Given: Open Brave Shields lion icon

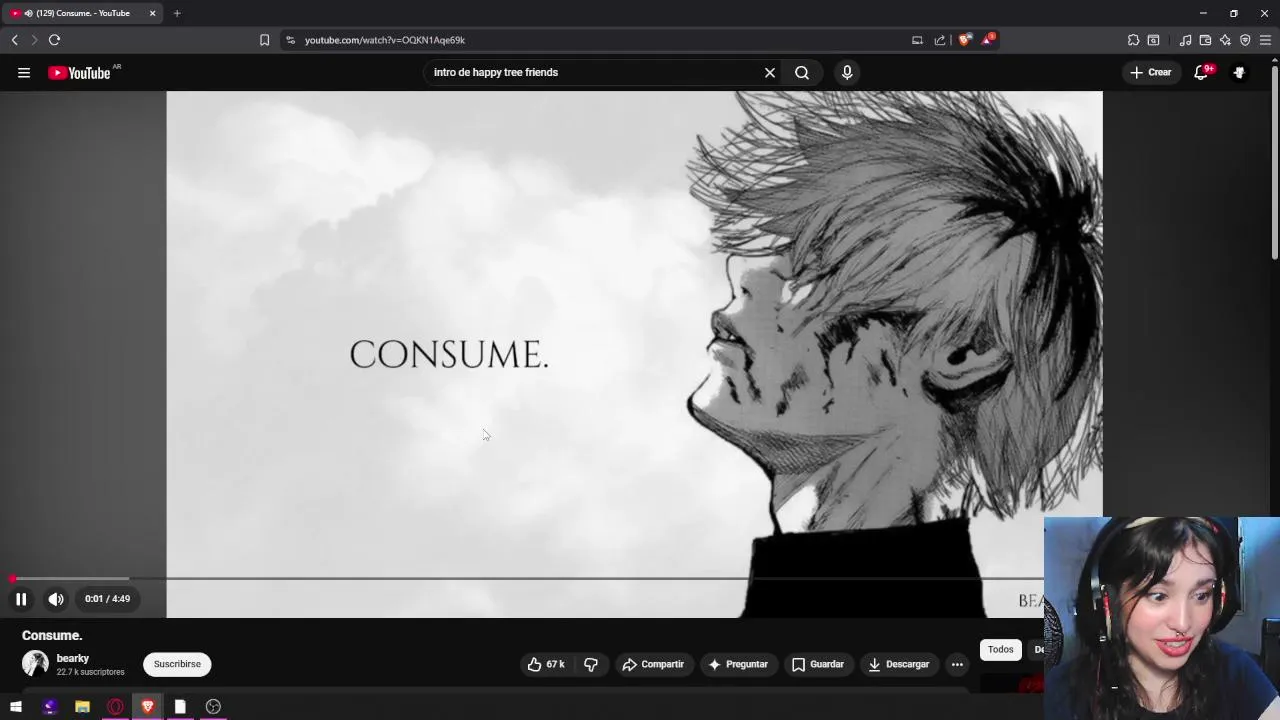Looking at the screenshot, I should click(x=965, y=40).
